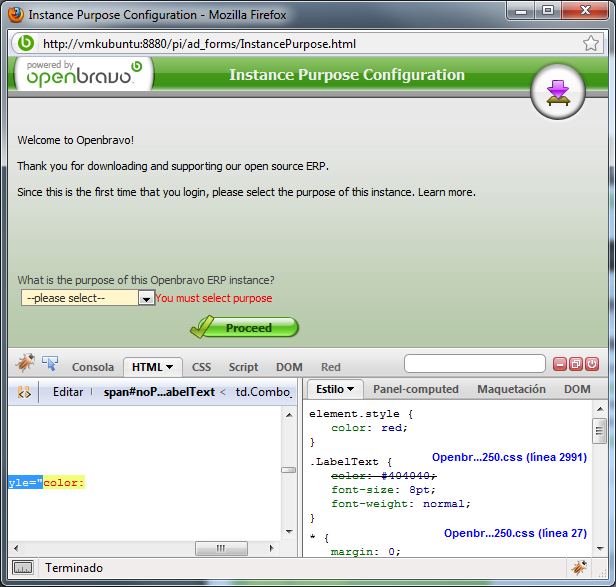Open Openbr...250.css (línea 27) source link
The width and height of the screenshot is (616, 587).
[x=515, y=533]
